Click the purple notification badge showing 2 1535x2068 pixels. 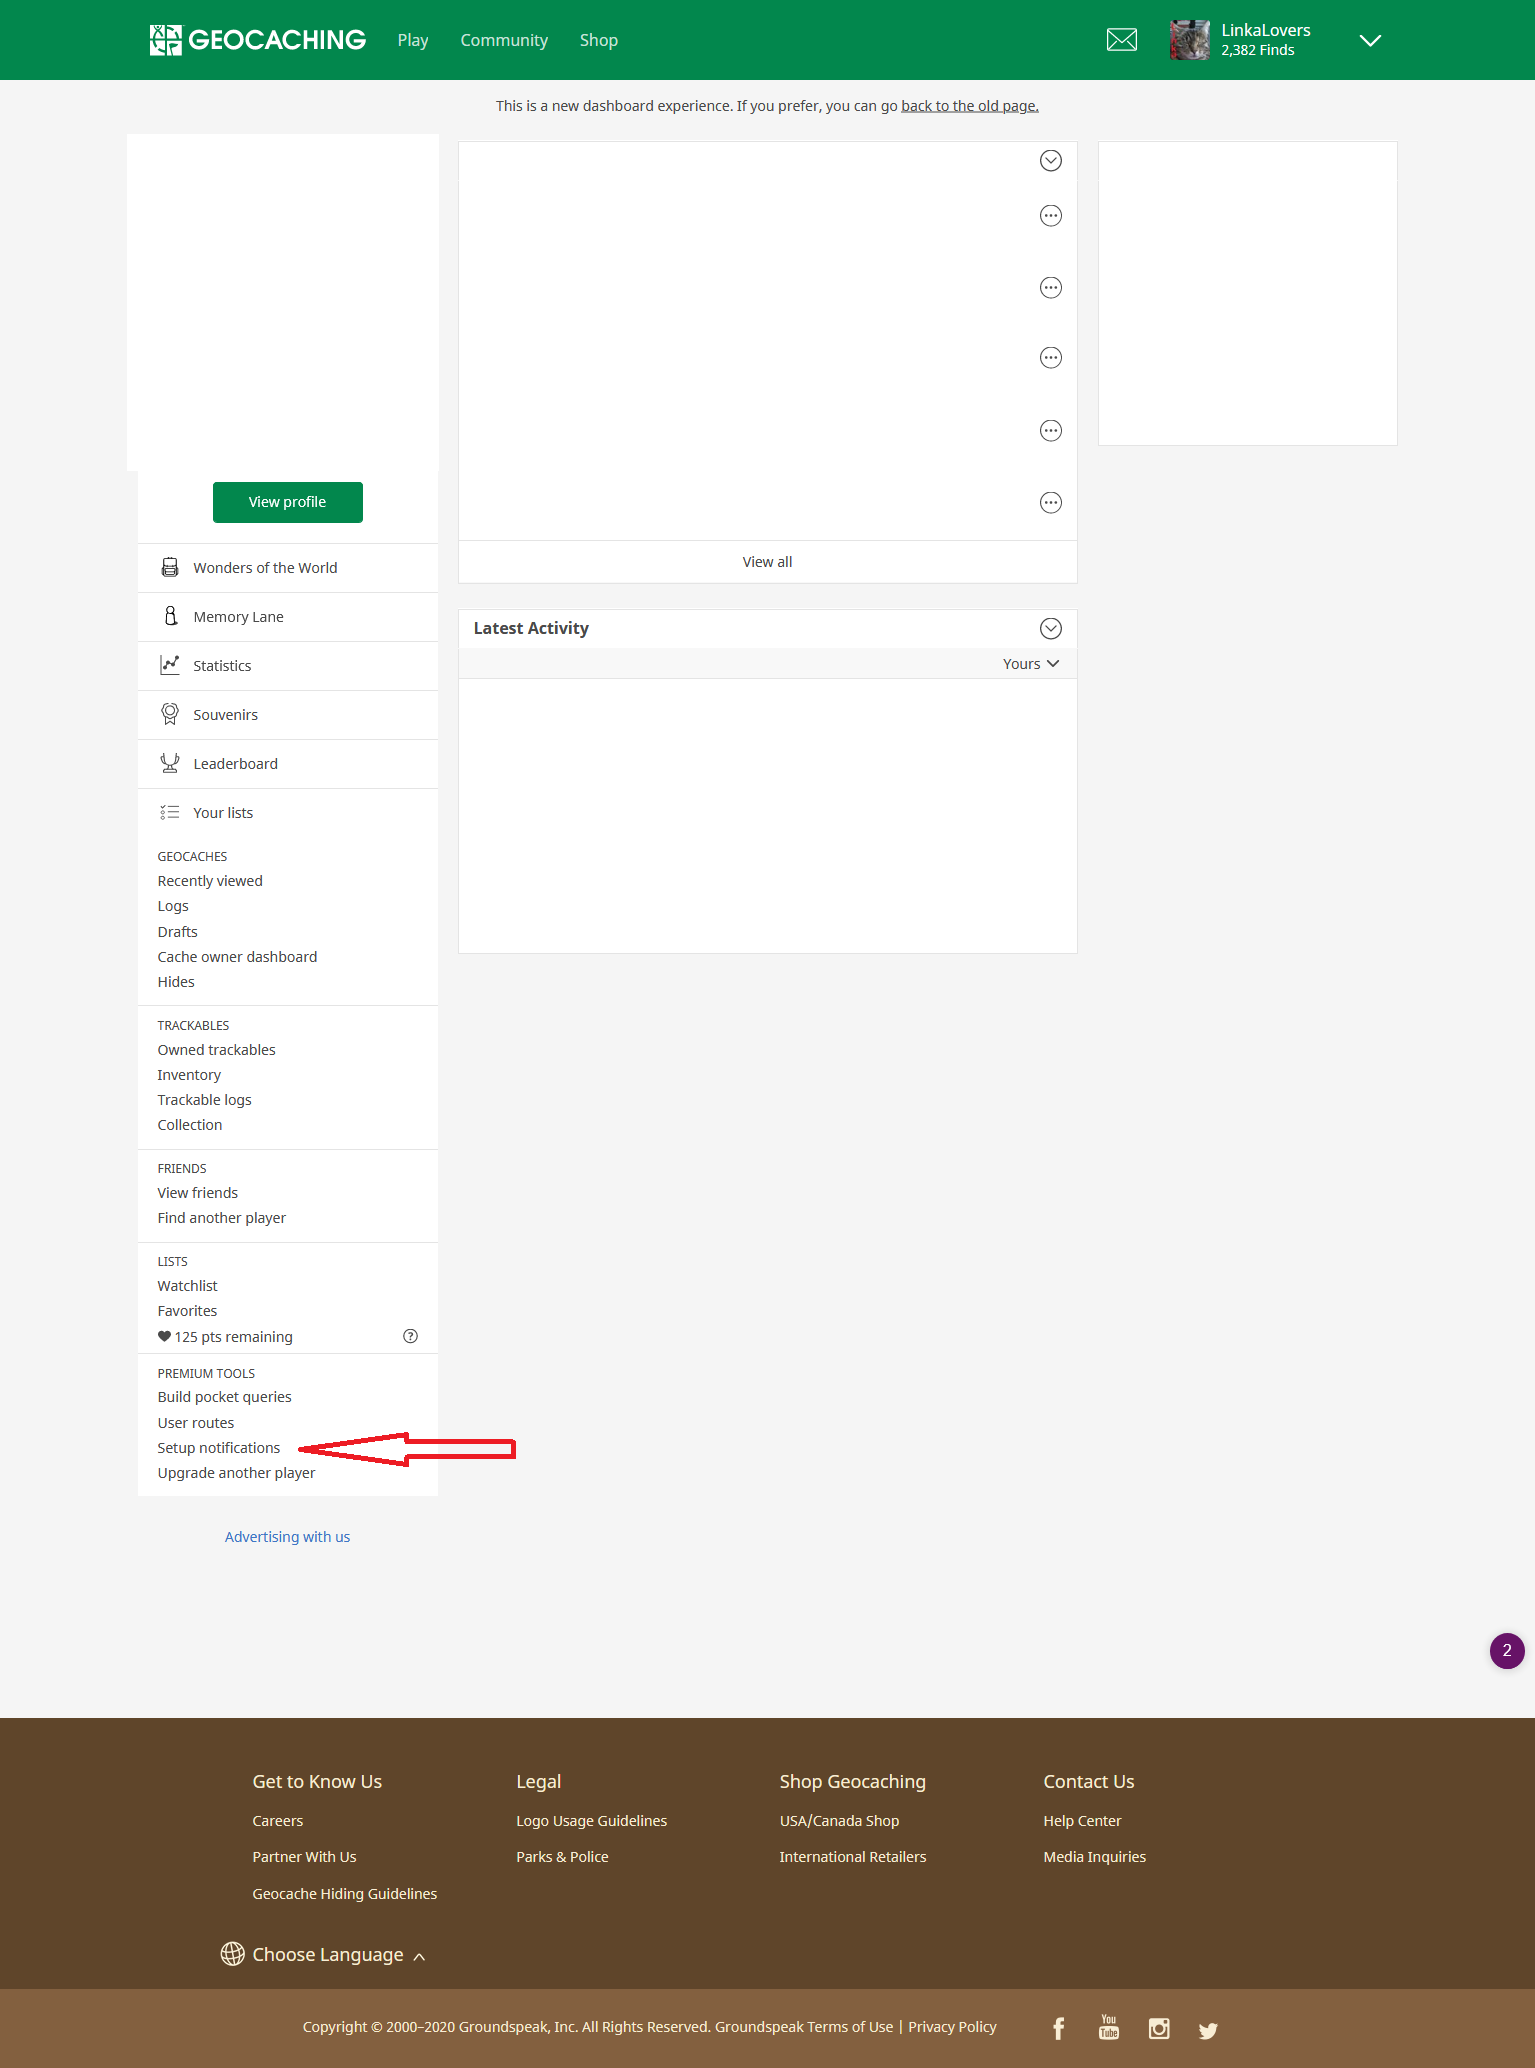point(1506,1650)
